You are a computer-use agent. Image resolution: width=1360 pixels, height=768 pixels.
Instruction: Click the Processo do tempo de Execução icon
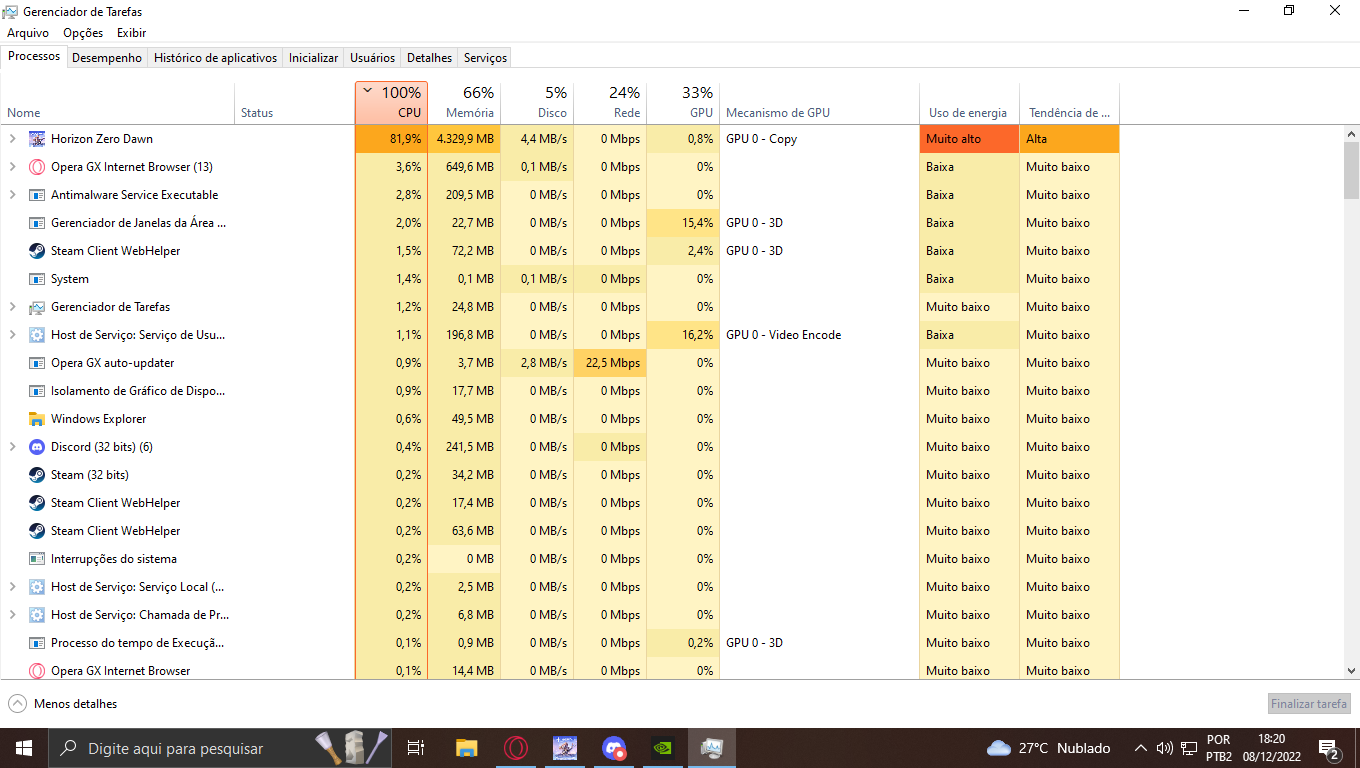(37, 643)
